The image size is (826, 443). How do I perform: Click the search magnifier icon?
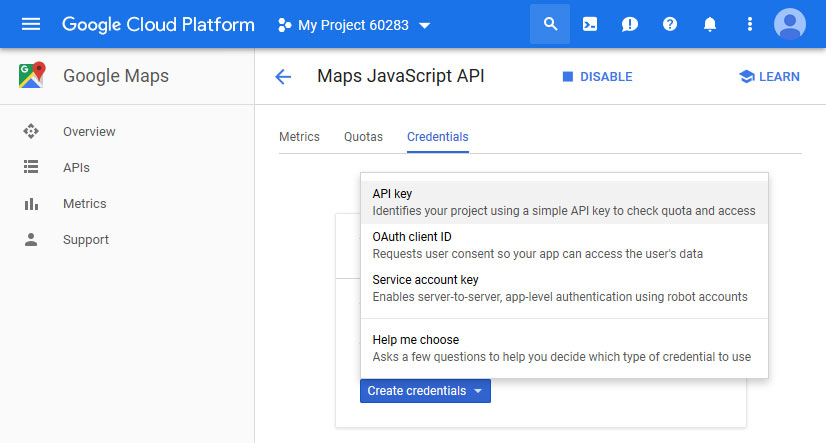coord(550,24)
